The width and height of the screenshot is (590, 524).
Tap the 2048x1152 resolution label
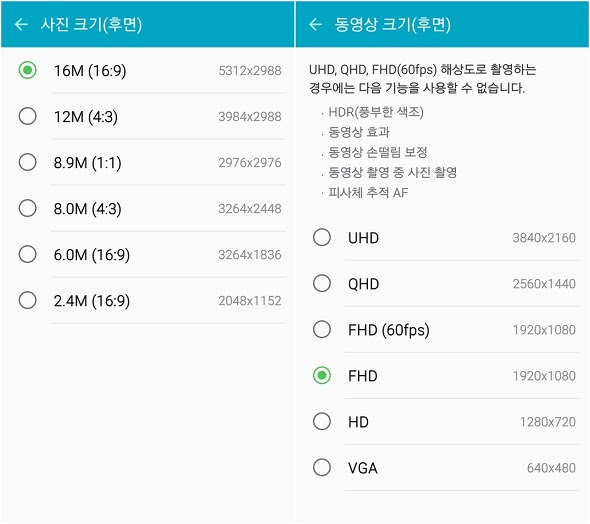(250, 301)
